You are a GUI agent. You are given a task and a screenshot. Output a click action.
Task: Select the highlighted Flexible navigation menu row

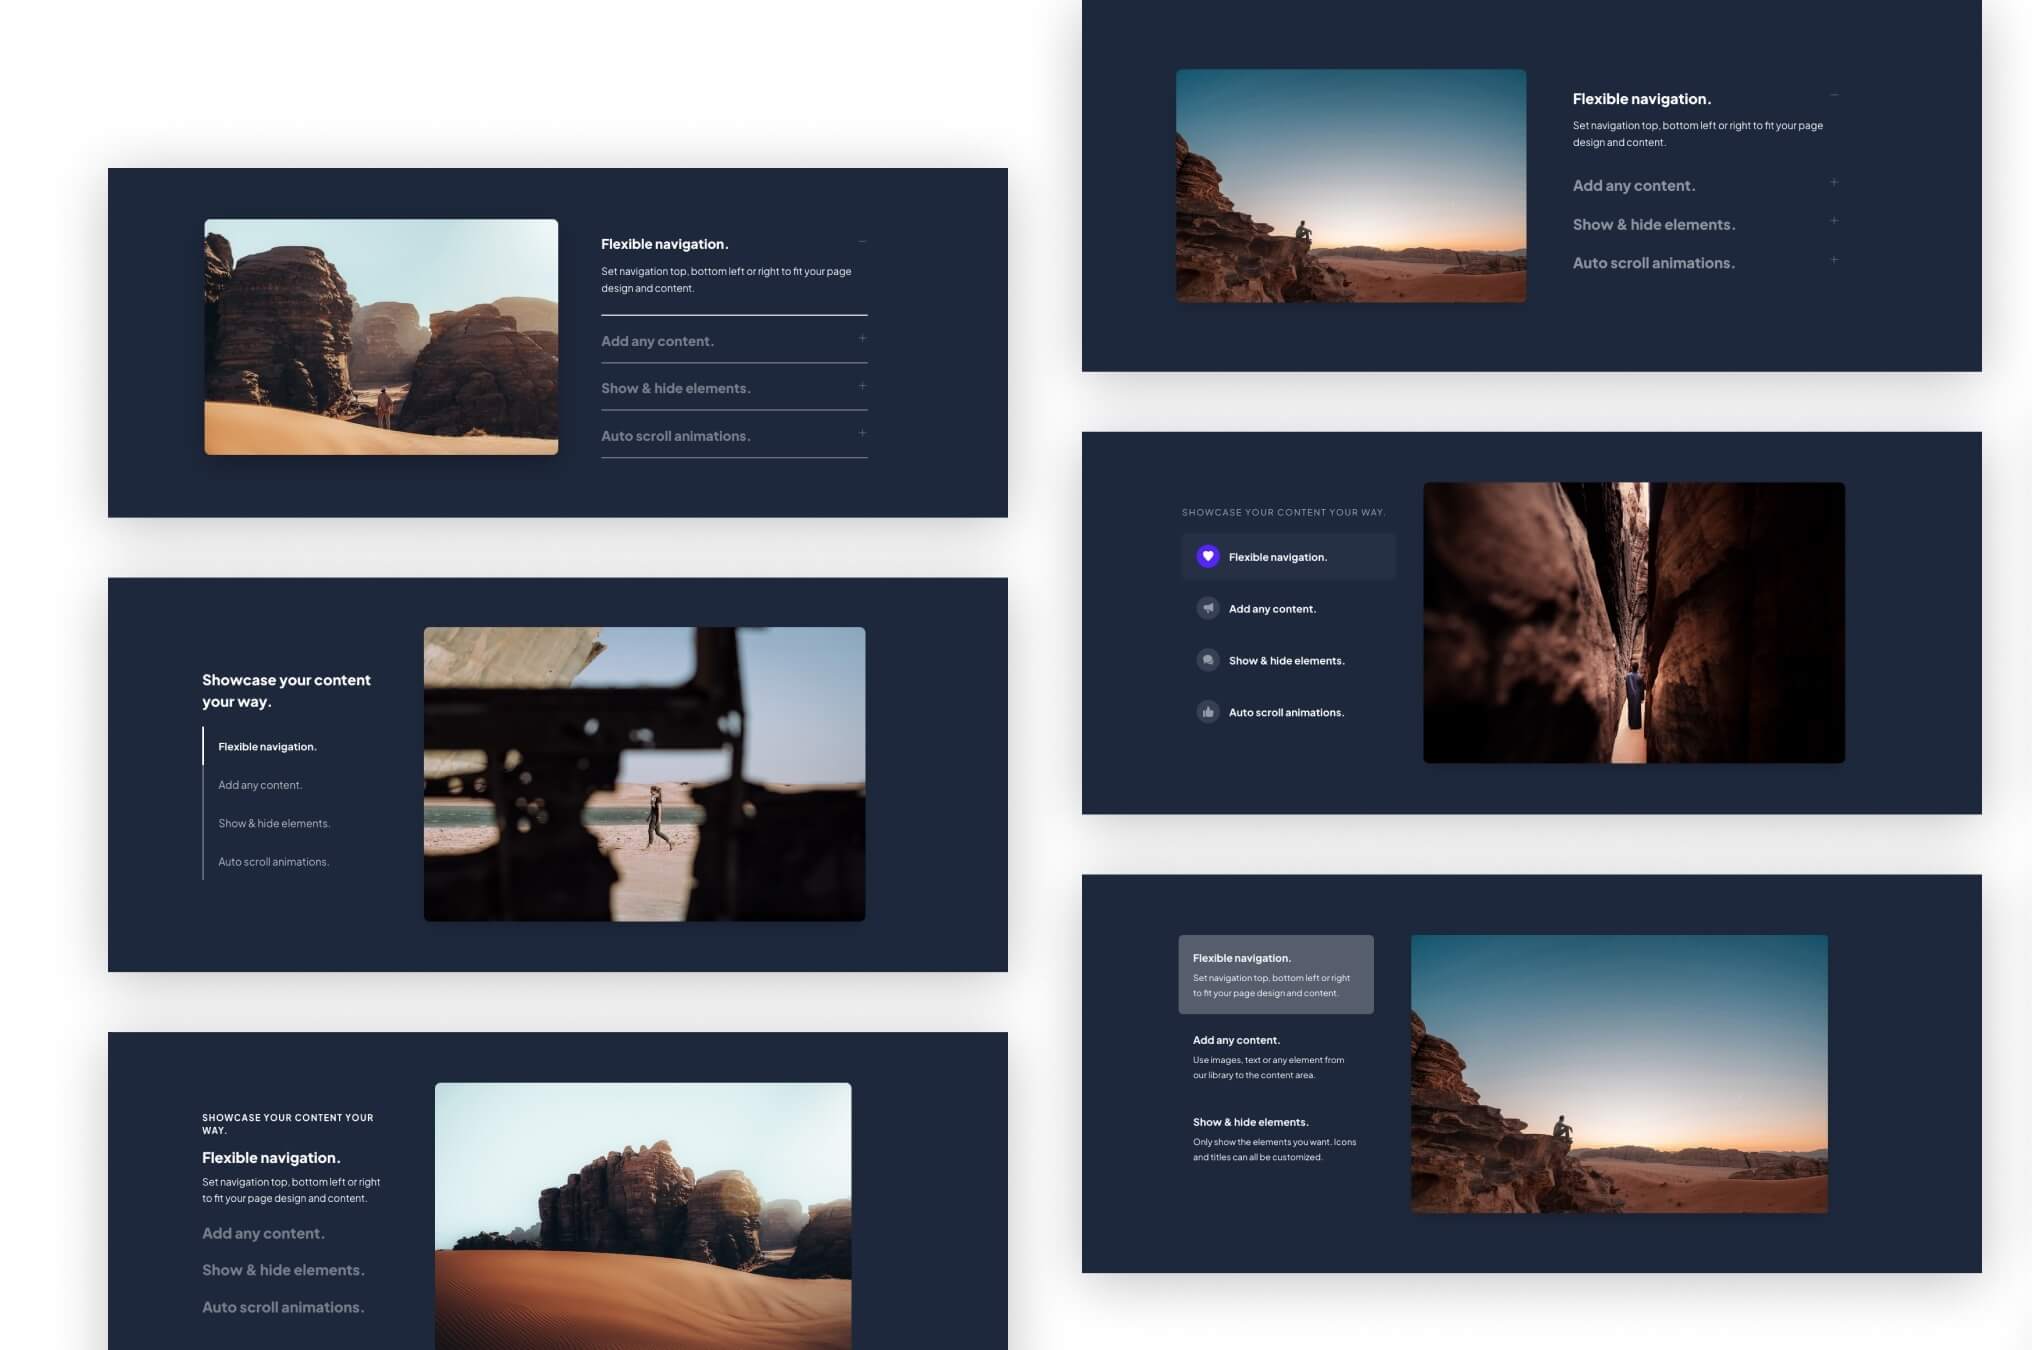click(x=1289, y=556)
